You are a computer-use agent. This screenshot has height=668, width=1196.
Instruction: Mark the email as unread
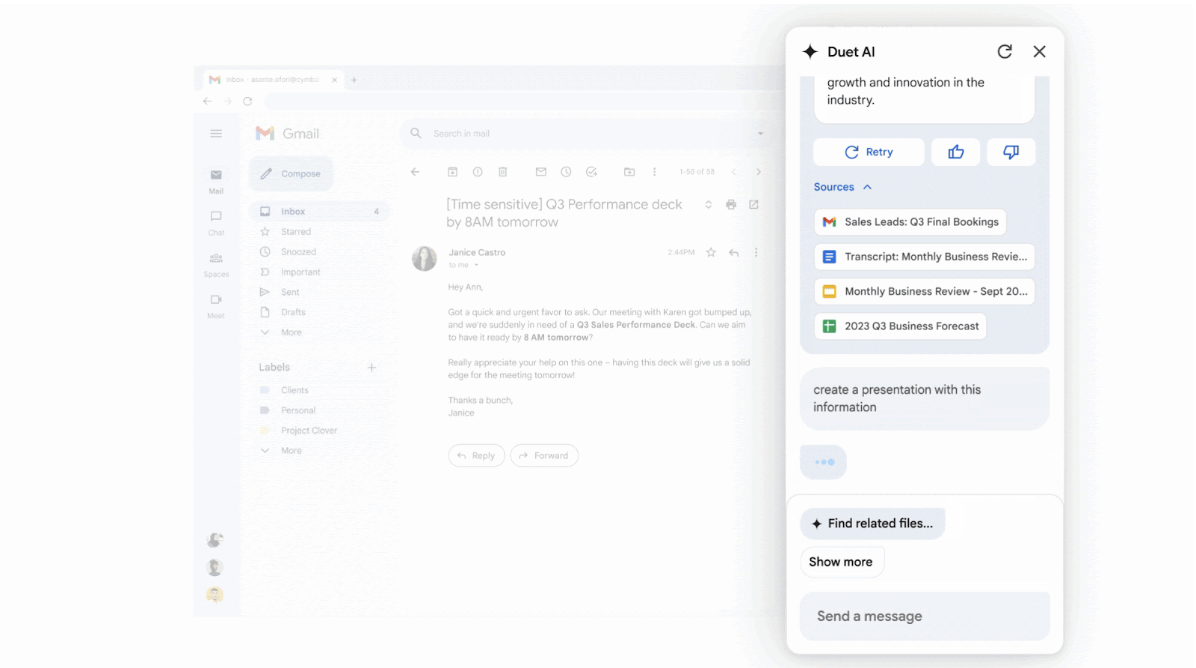541,172
